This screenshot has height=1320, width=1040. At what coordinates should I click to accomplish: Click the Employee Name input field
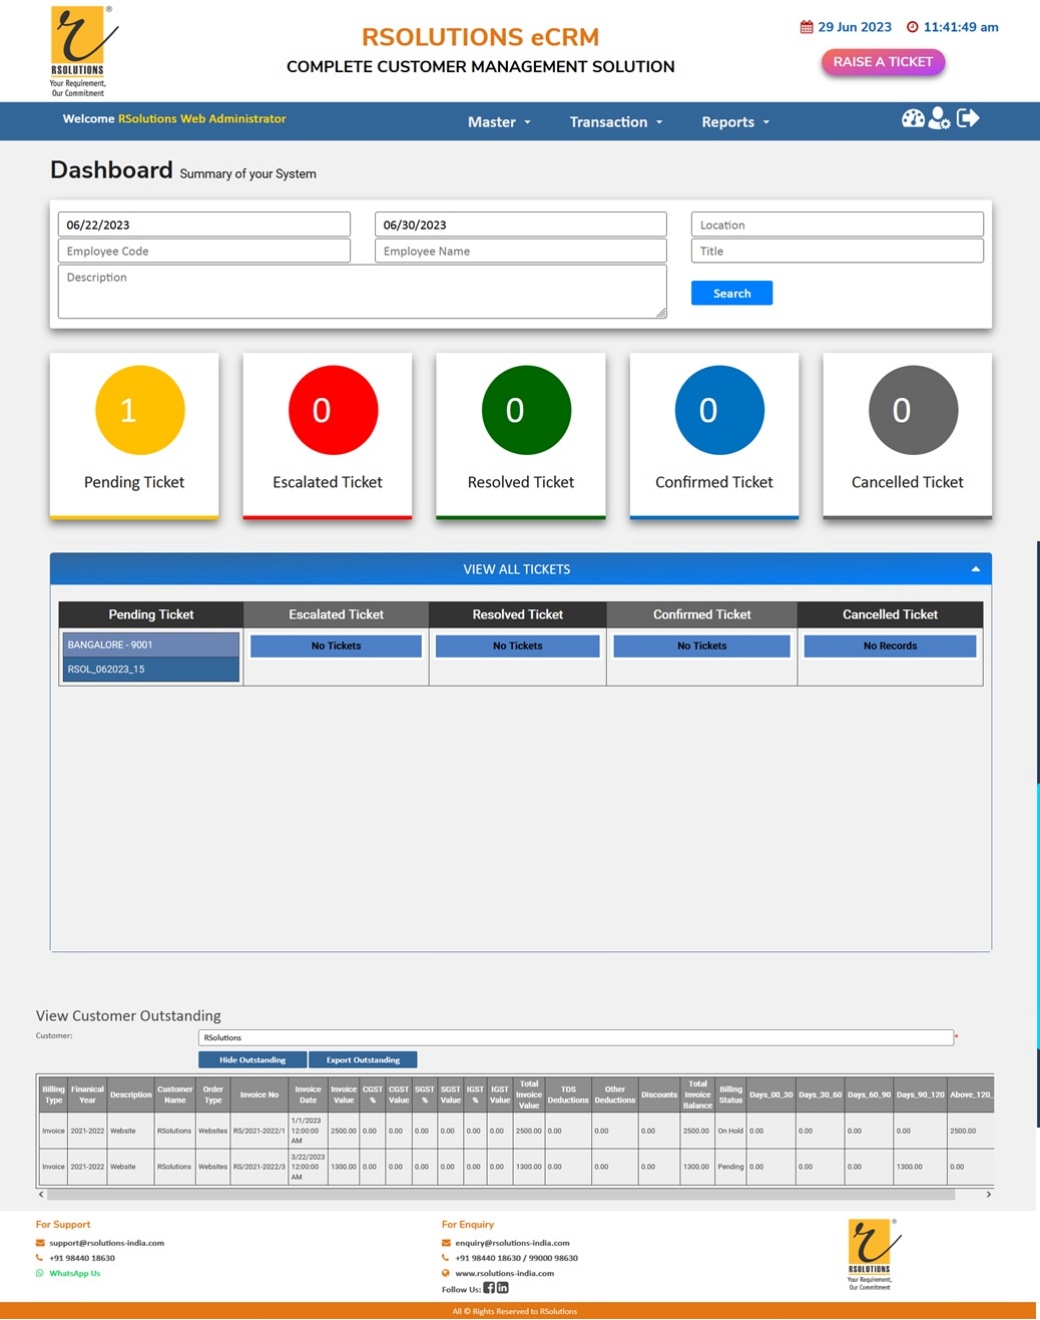point(520,251)
